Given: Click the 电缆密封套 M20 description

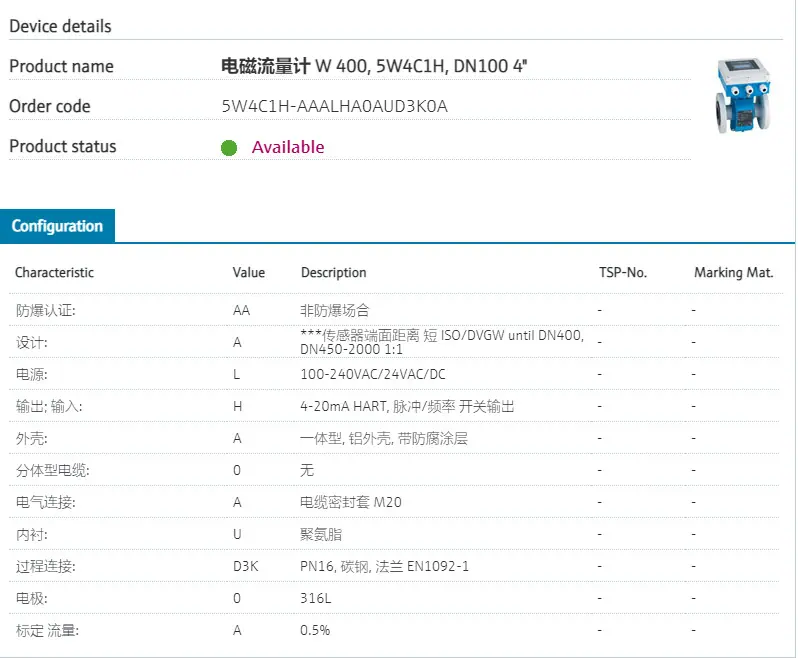Looking at the screenshot, I should coord(351,503).
